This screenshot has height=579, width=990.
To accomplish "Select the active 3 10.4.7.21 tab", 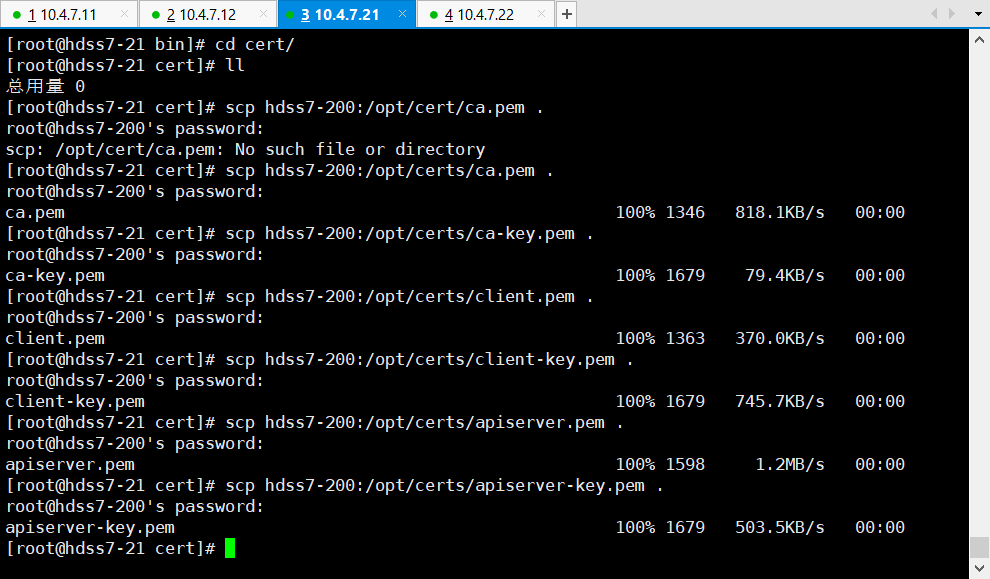I will click(339, 14).
